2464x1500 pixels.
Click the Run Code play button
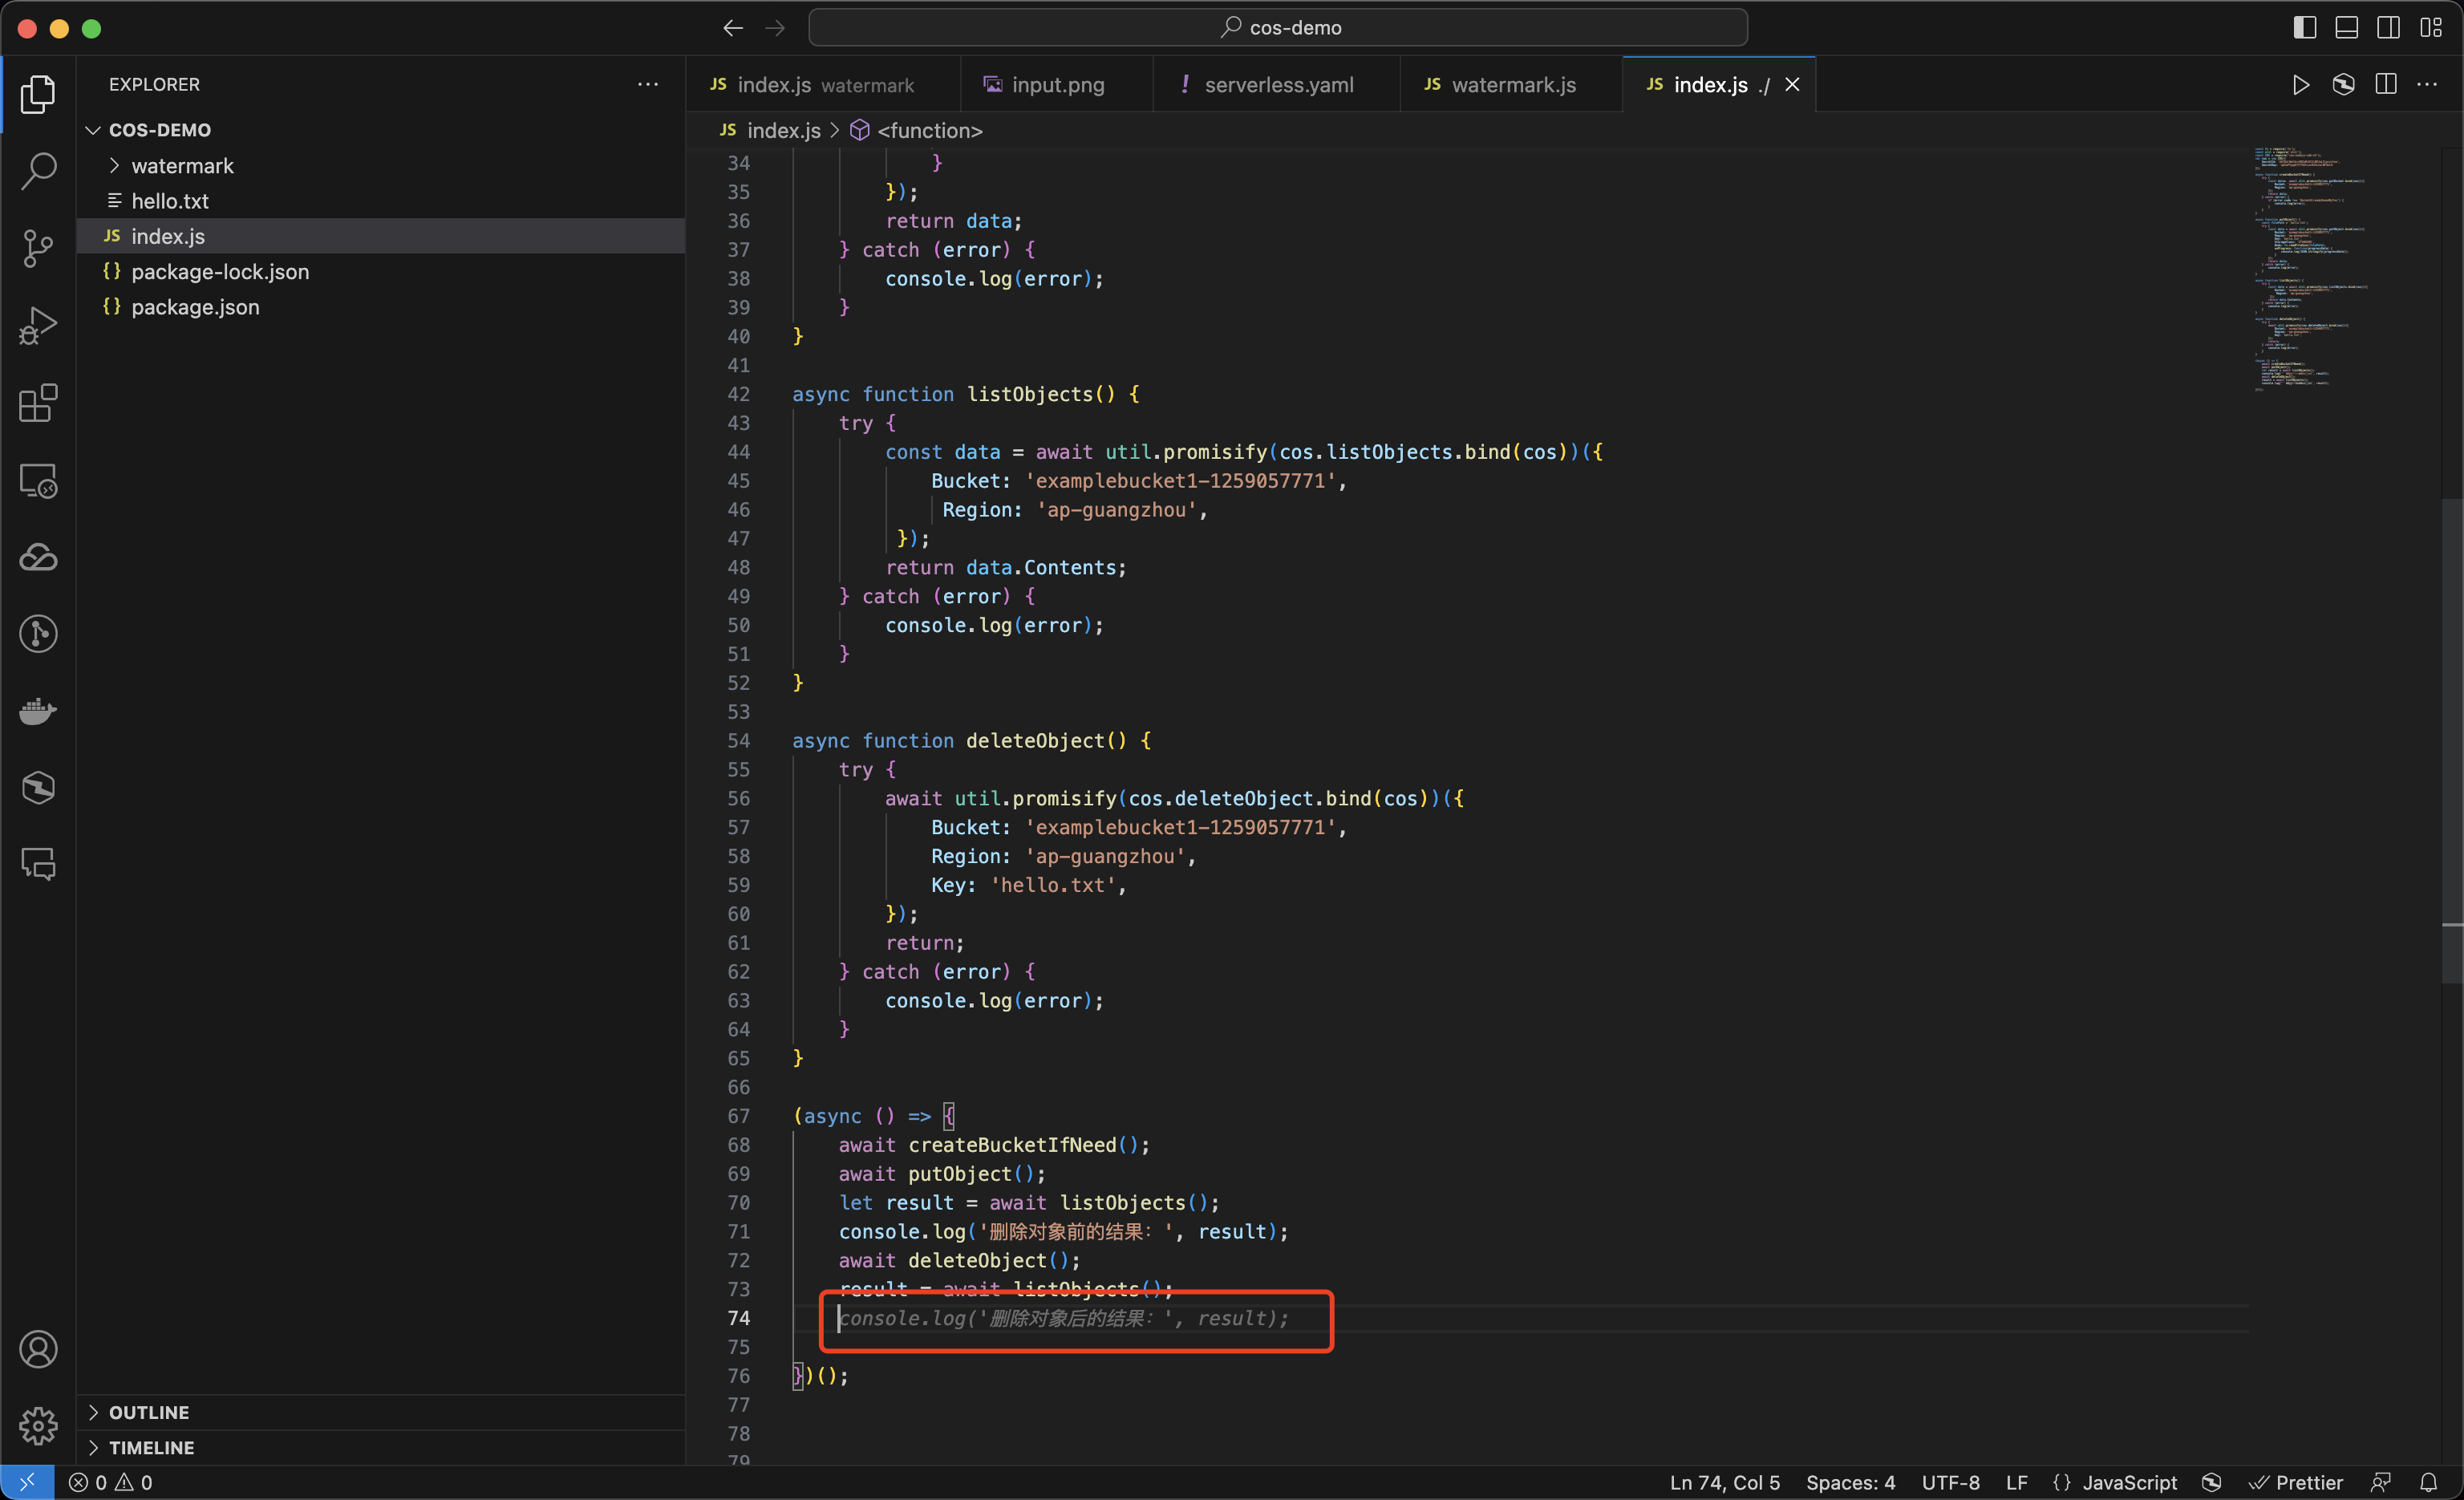2300,85
